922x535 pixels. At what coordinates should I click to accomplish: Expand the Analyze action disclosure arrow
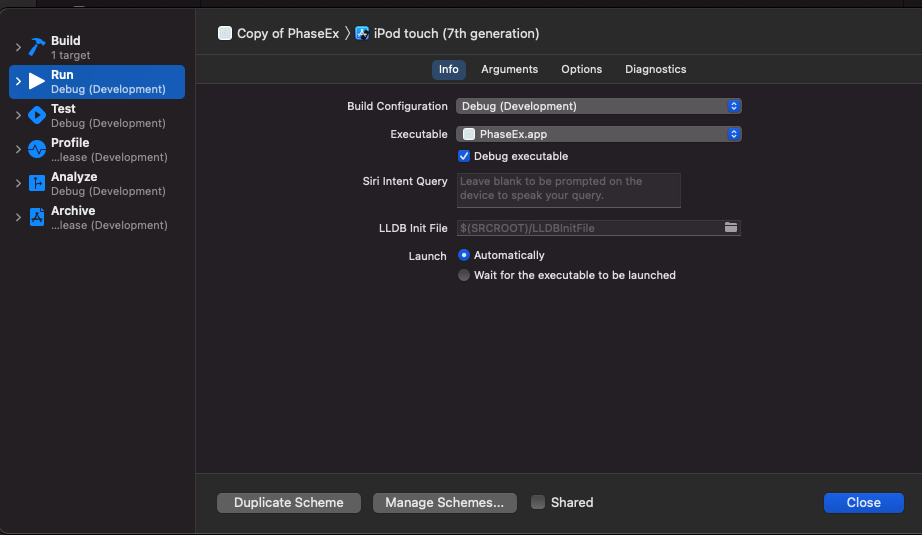coord(18,183)
